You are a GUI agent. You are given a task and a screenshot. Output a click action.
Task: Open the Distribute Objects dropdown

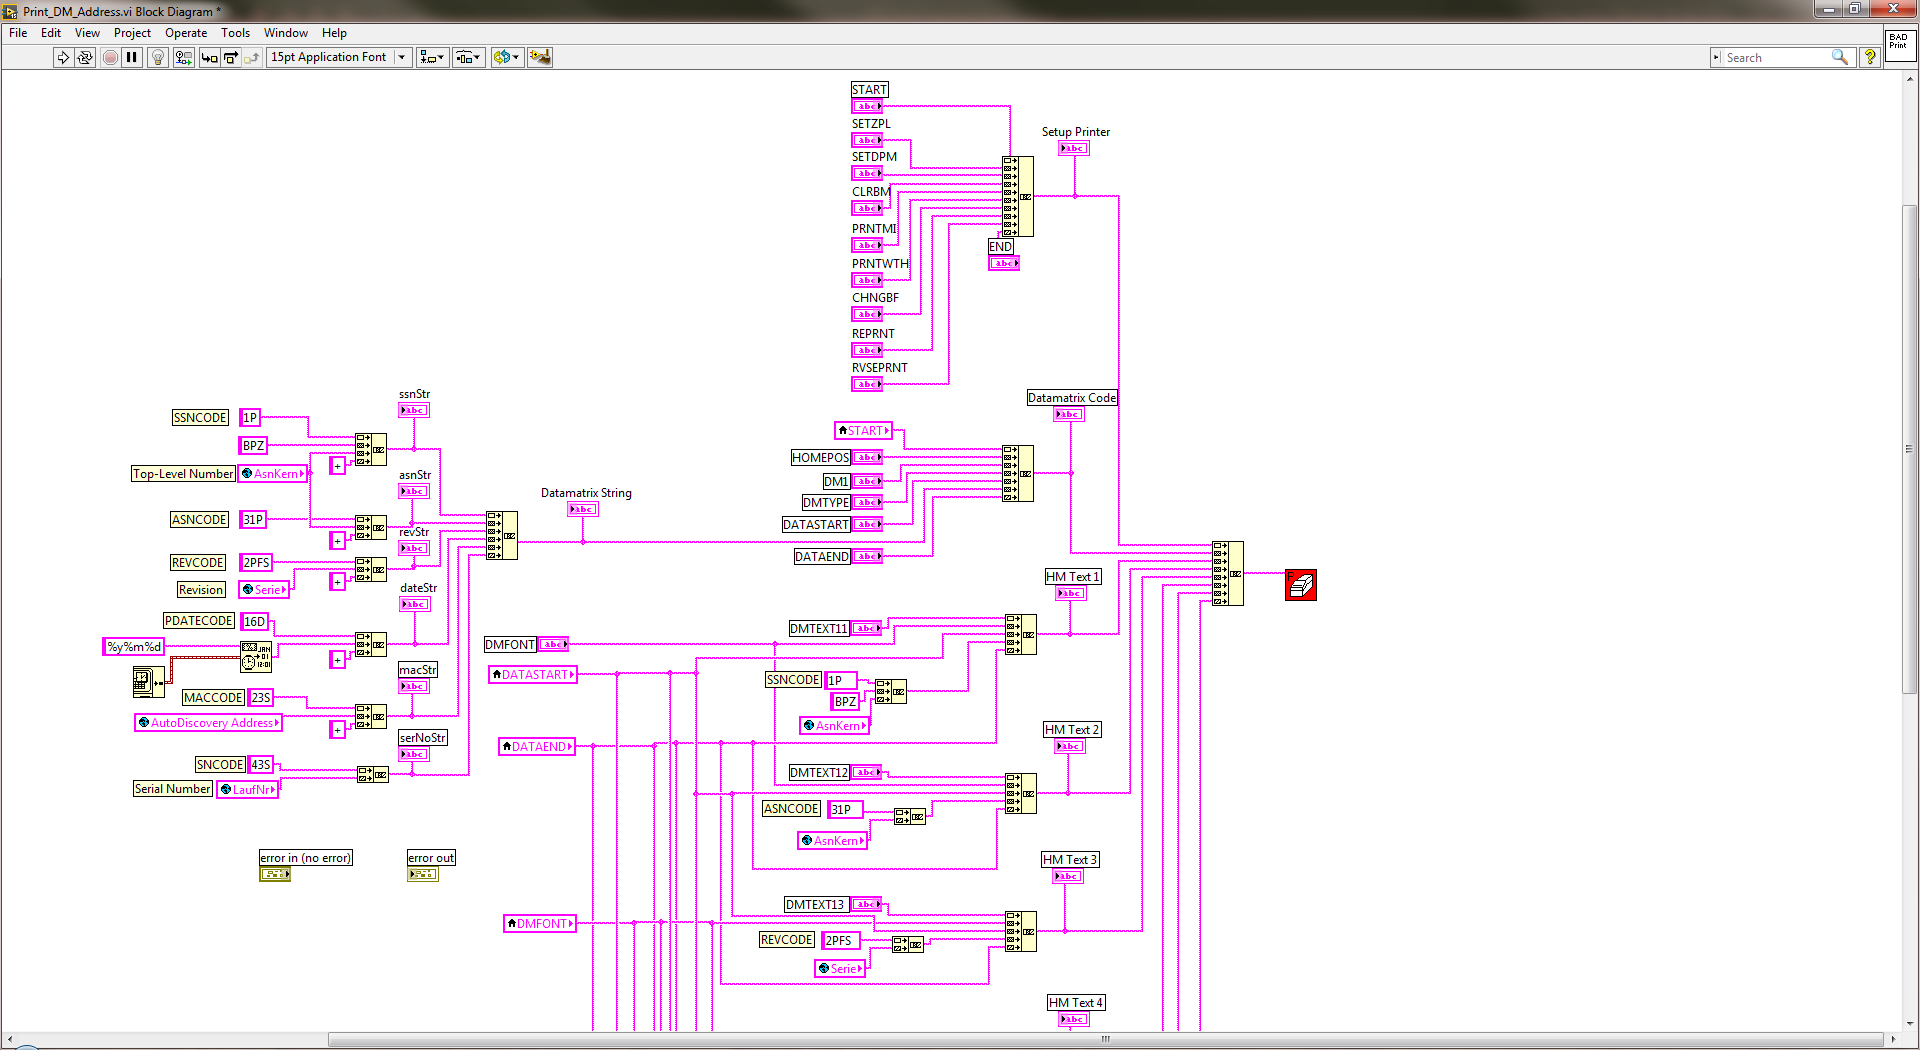468,57
